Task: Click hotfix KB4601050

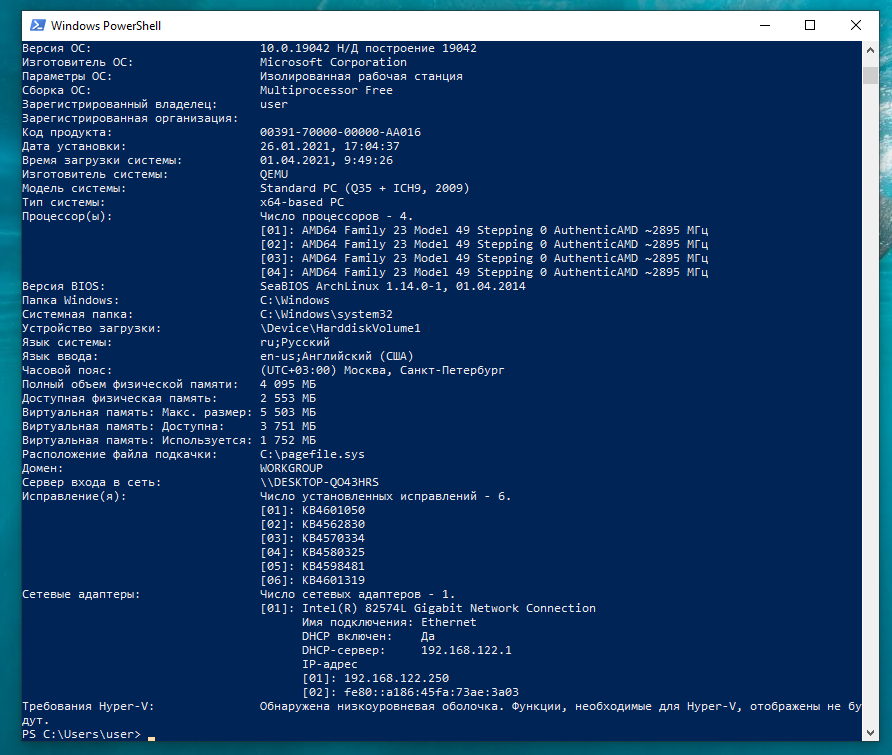Action: pyautogui.click(x=333, y=510)
